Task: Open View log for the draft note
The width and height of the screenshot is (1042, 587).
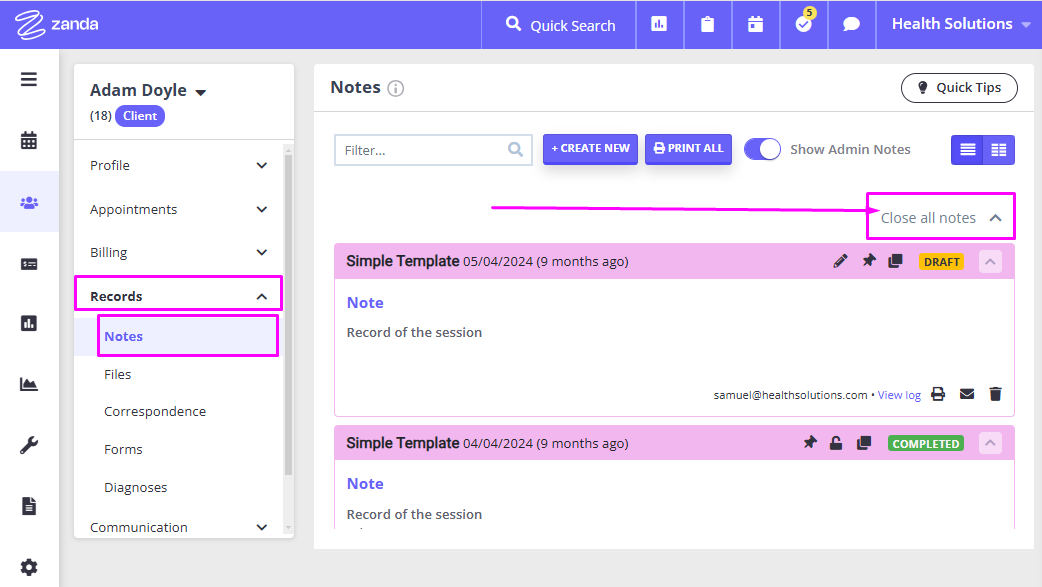Action: click(898, 394)
